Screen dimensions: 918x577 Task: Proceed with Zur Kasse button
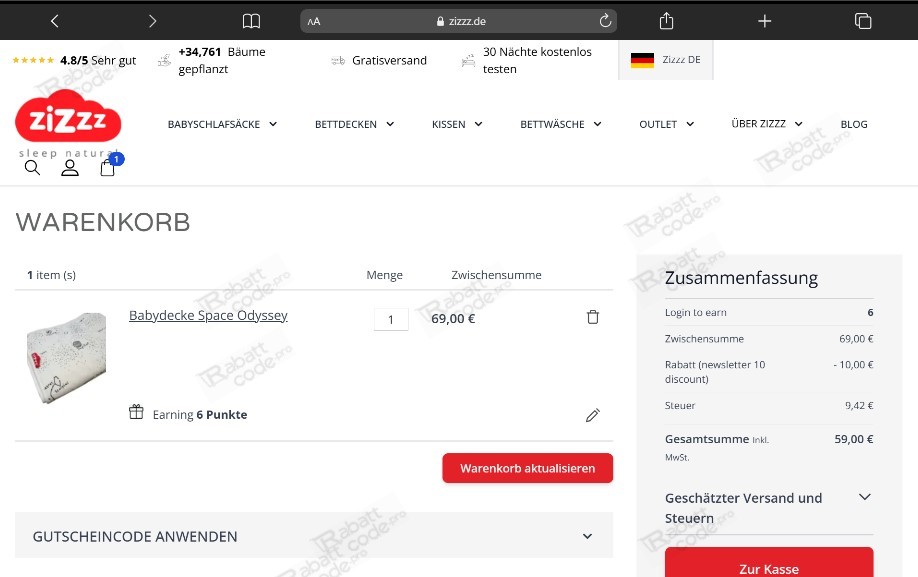(x=769, y=562)
